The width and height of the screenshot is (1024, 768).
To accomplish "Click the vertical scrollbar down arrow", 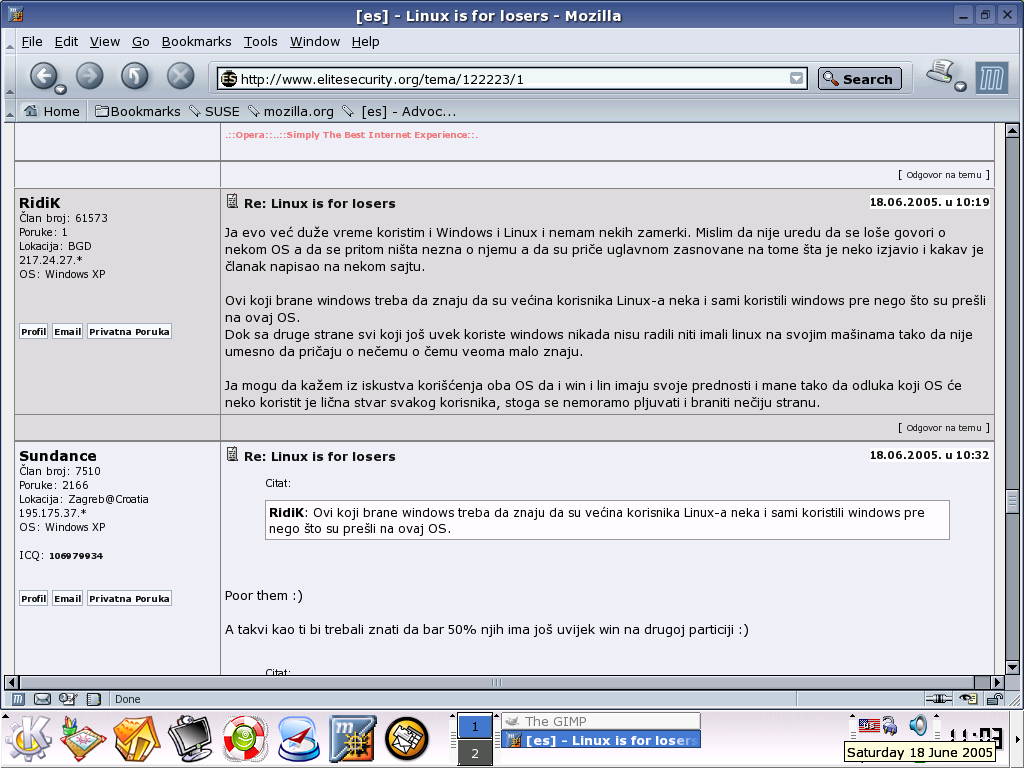I will (1012, 667).
